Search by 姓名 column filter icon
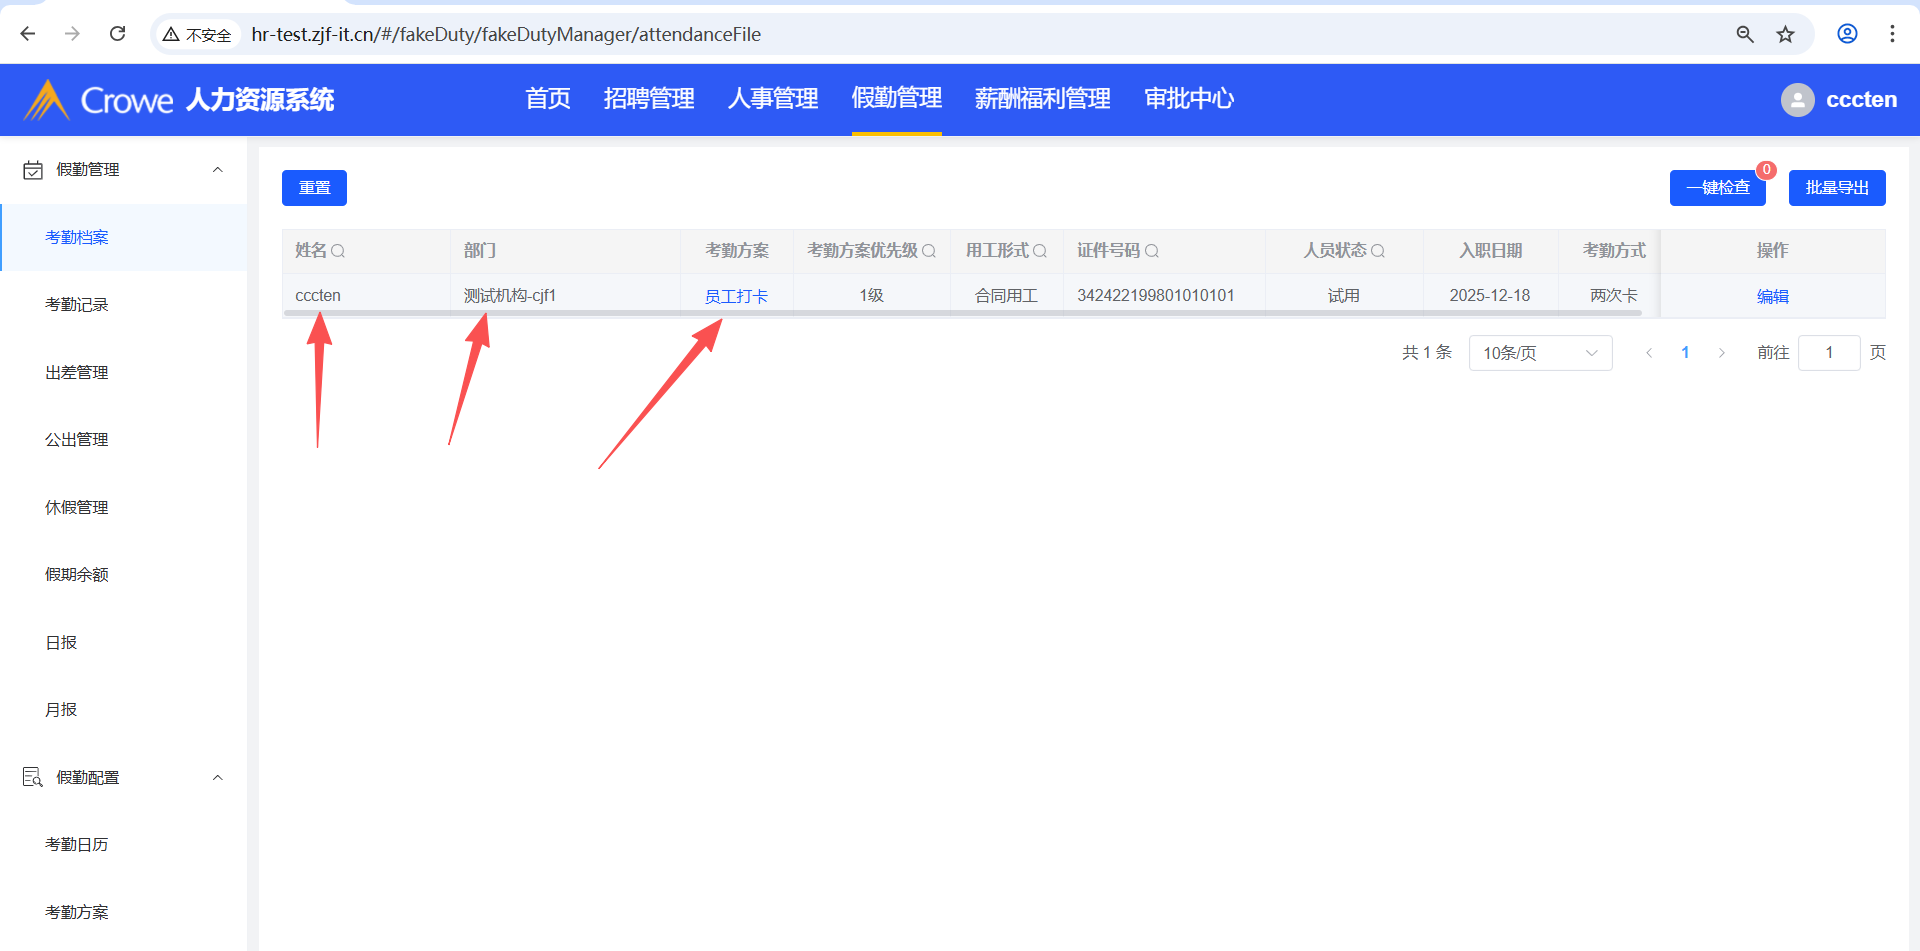 (x=338, y=251)
